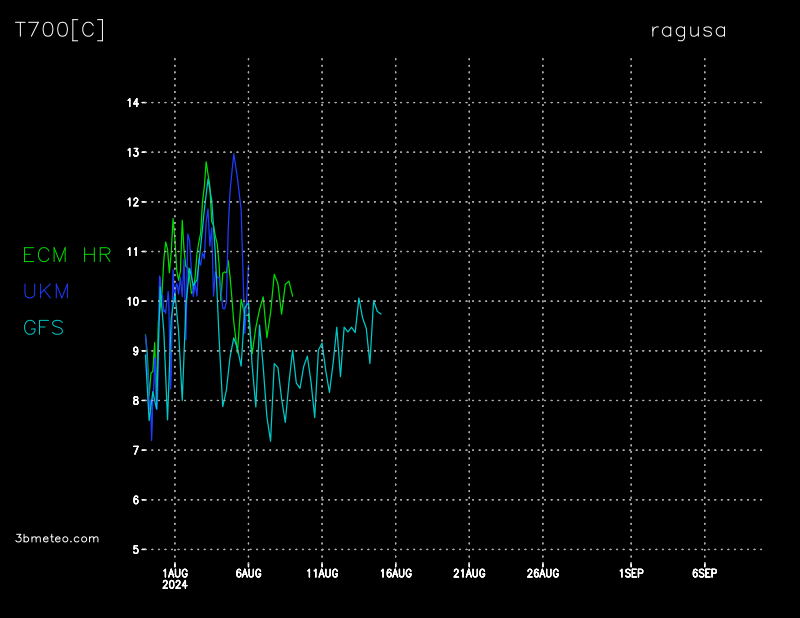Click the 5 value on temperature axis
The image size is (800, 618).
pyautogui.click(x=135, y=550)
